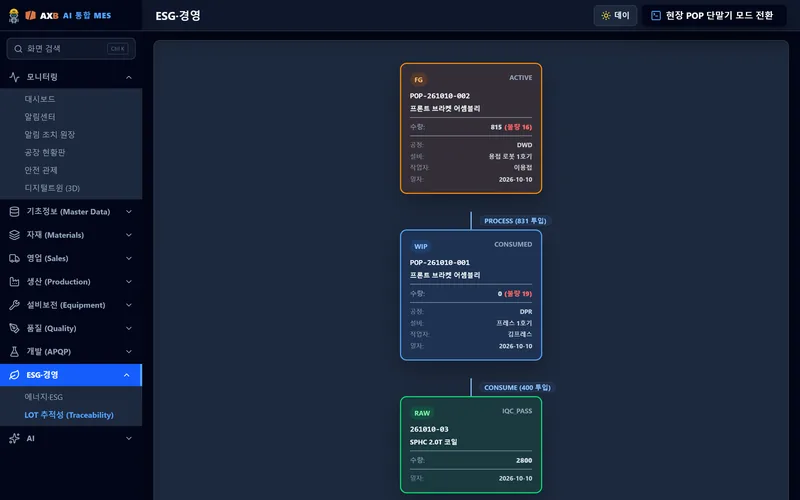Viewport: 800px width, 500px height.
Task: Open the 에너지·ESG submenu item
Action: point(44,397)
